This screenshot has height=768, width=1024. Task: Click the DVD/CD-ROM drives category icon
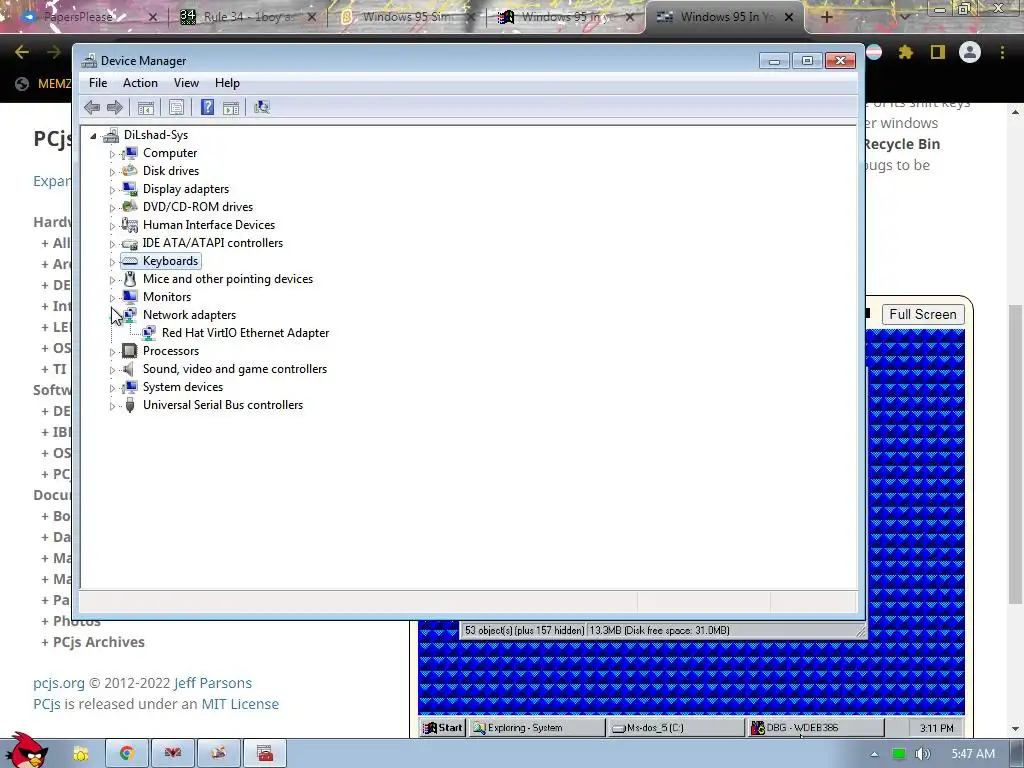130,206
